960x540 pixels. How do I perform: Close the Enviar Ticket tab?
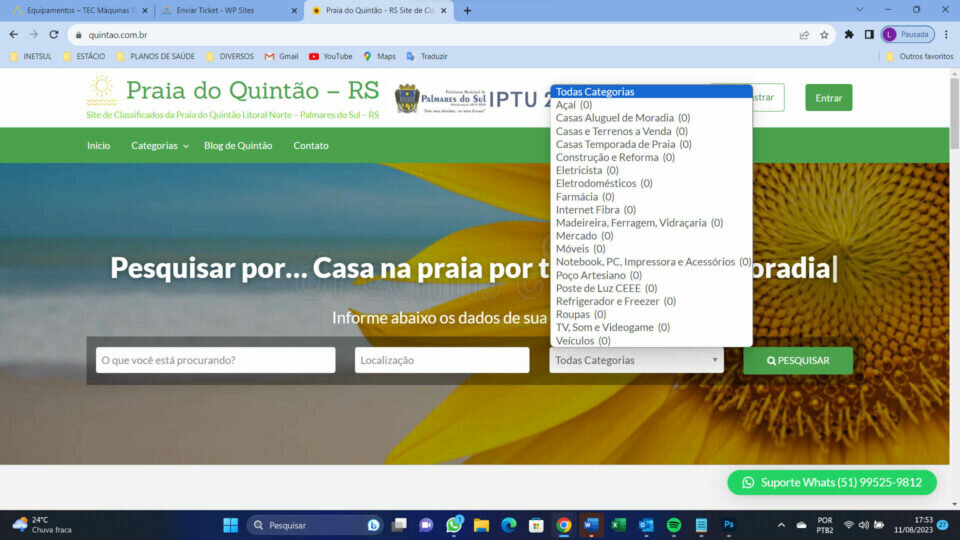click(294, 10)
